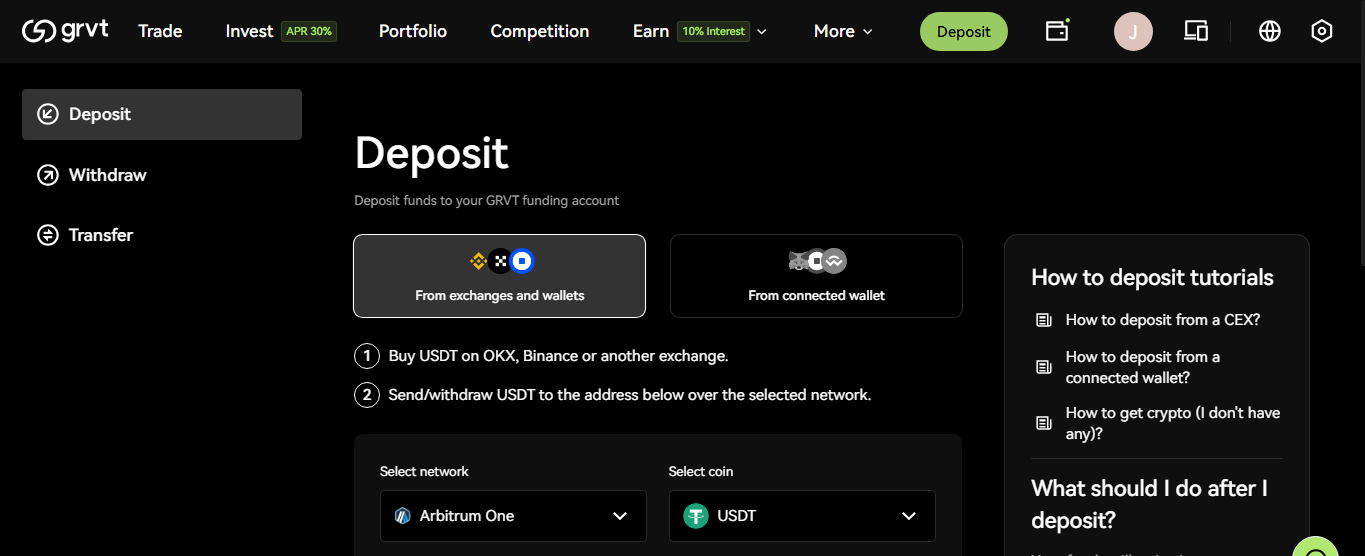Expand the More menu
This screenshot has height=556, width=1365.
843,31
